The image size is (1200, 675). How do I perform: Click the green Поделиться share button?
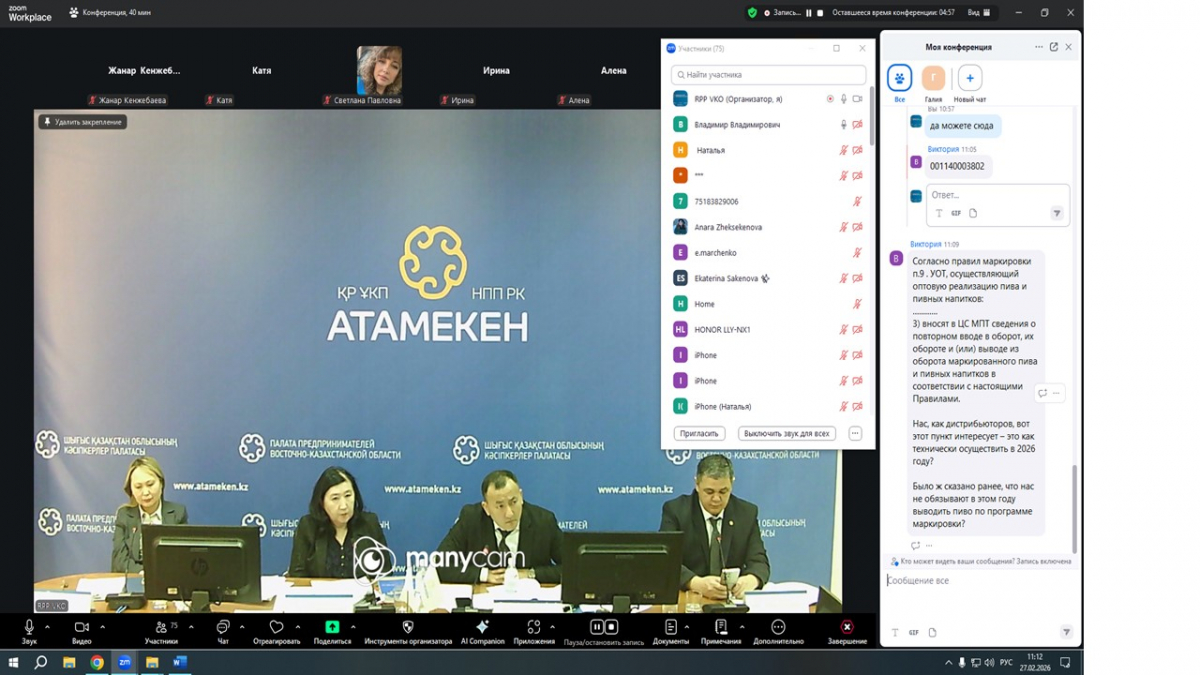tap(332, 627)
